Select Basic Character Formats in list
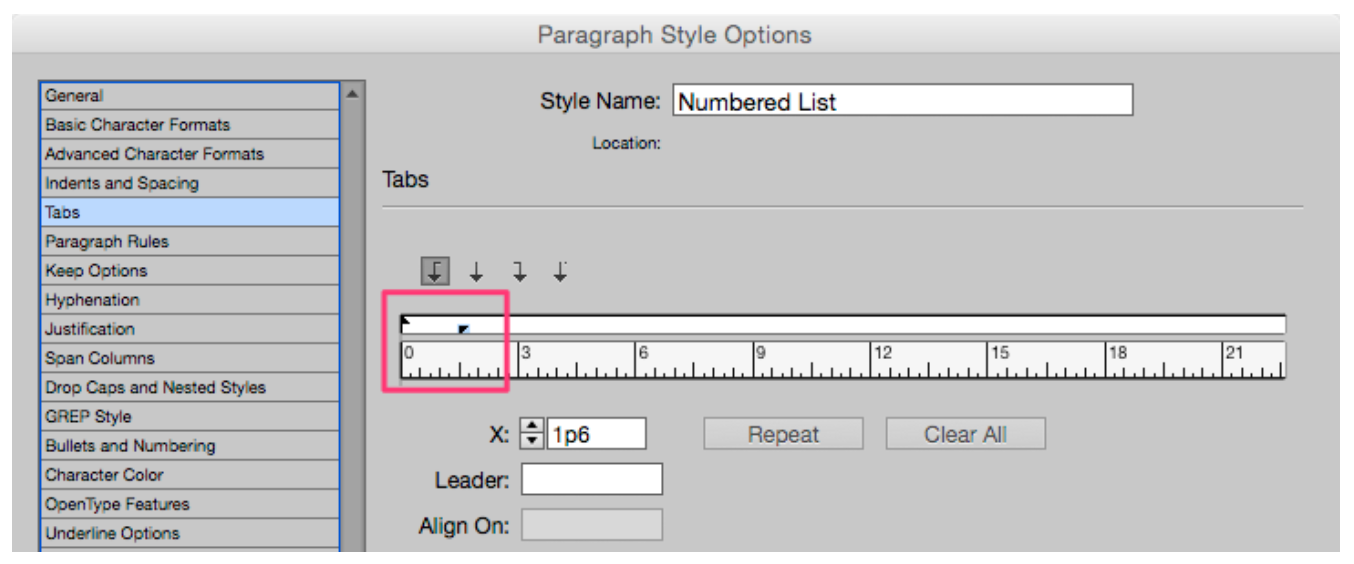 pyautogui.click(x=190, y=125)
